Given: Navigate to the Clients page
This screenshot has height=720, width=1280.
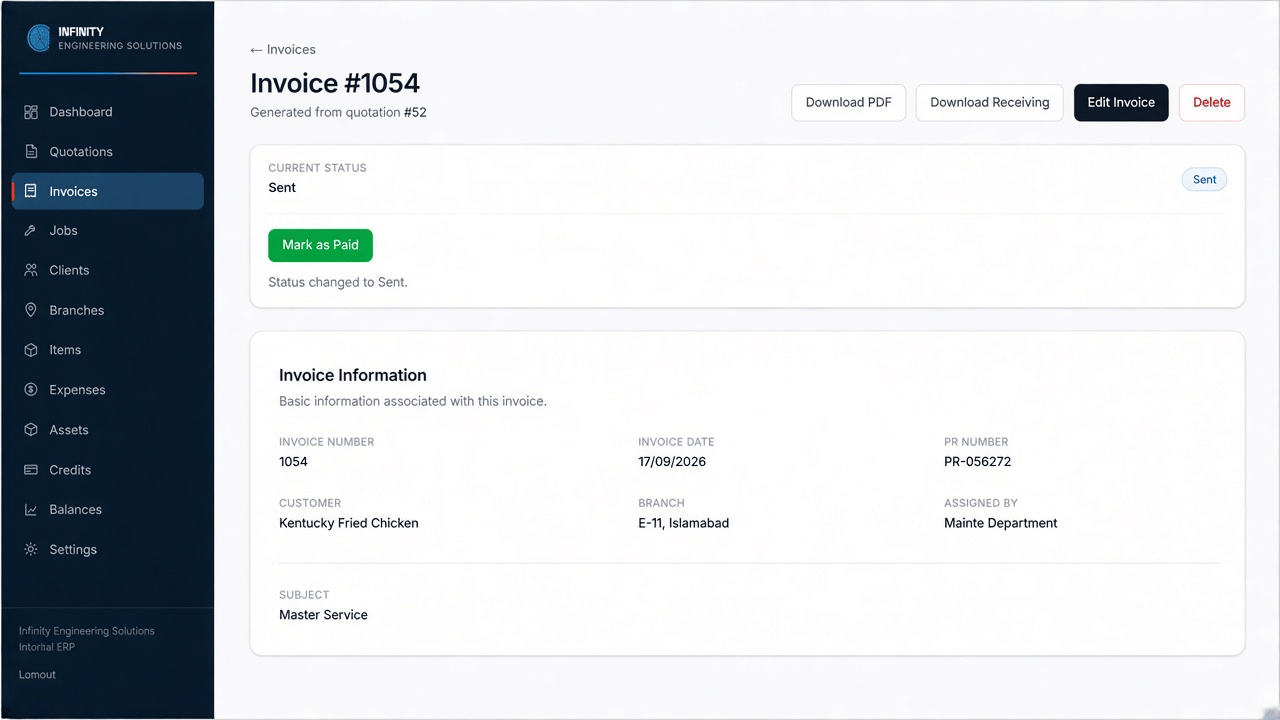Looking at the screenshot, I should pos(108,271).
